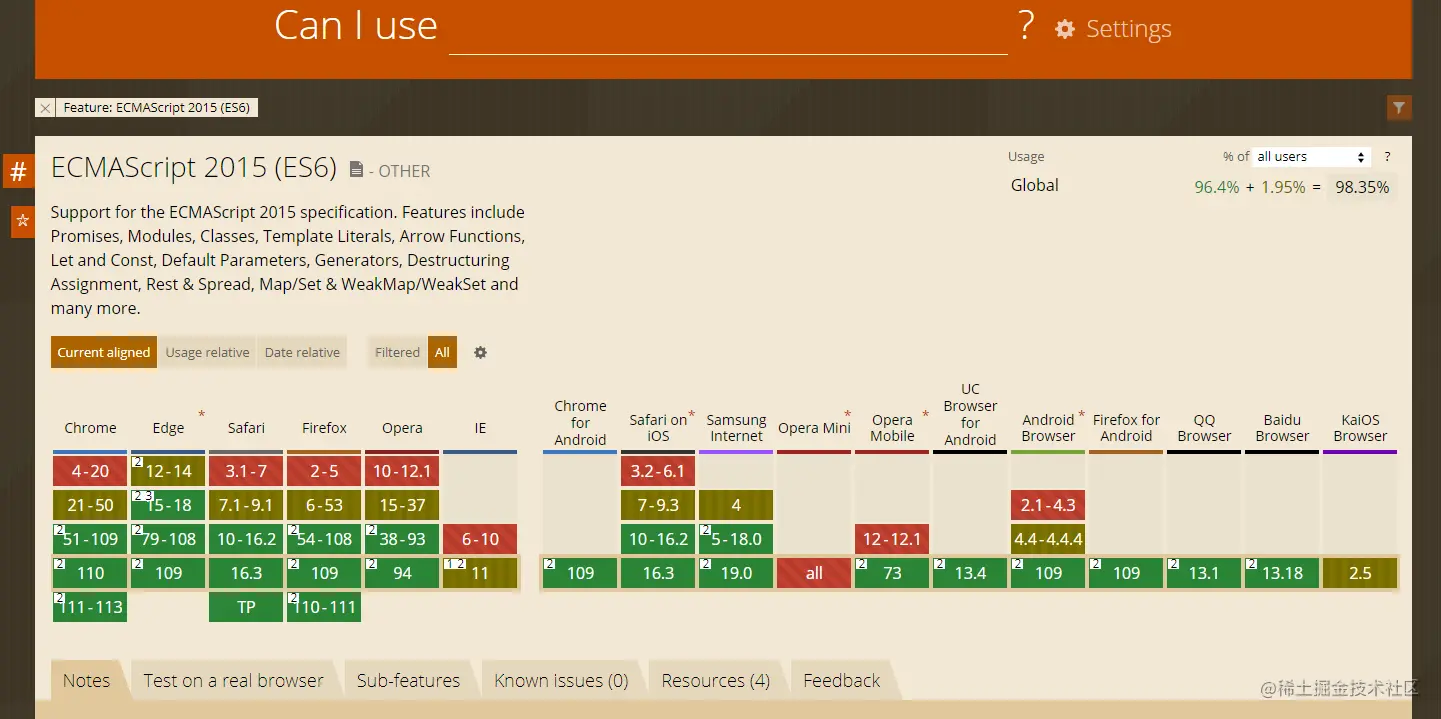Click the Safari on iOS 3.2-6.1 cell
Screen dimensions: 1441x719
coord(658,471)
